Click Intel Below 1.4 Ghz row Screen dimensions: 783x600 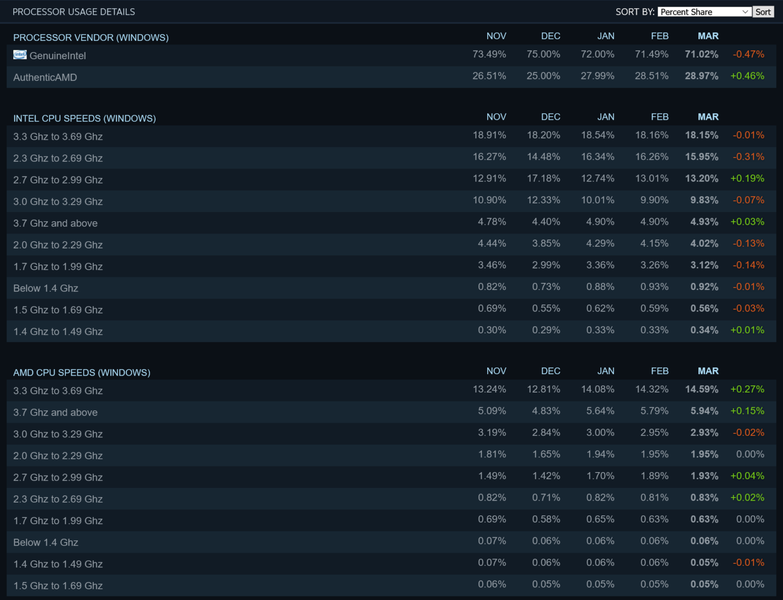pyautogui.click(x=46, y=288)
